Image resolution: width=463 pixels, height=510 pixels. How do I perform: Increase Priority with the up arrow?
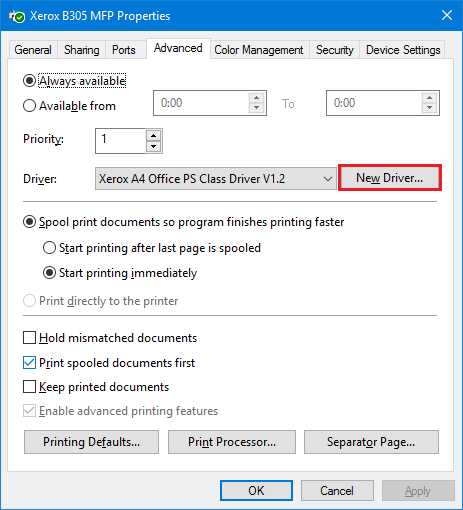click(x=153, y=136)
